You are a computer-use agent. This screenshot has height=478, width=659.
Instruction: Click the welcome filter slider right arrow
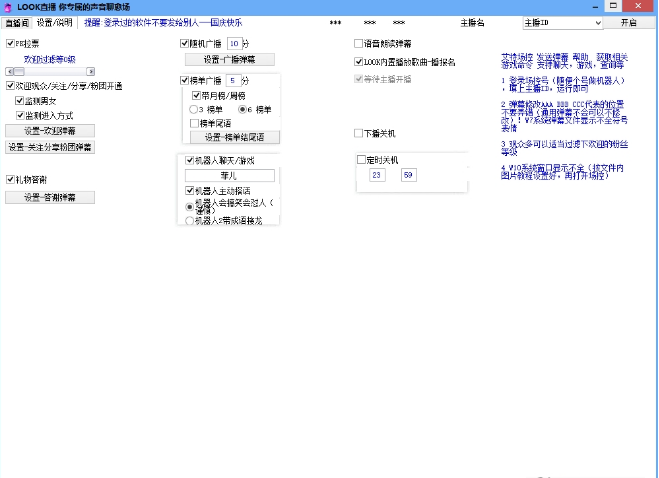pos(90,71)
